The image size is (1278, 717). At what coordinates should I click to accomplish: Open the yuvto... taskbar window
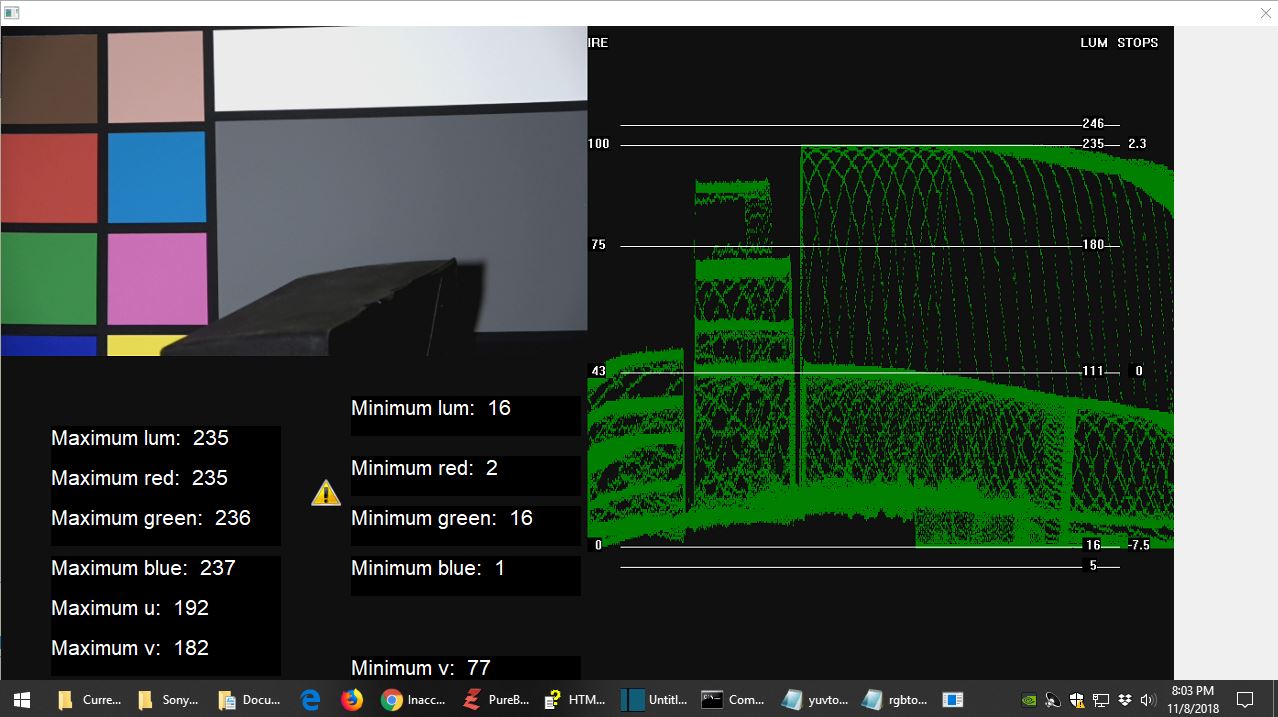tap(814, 699)
